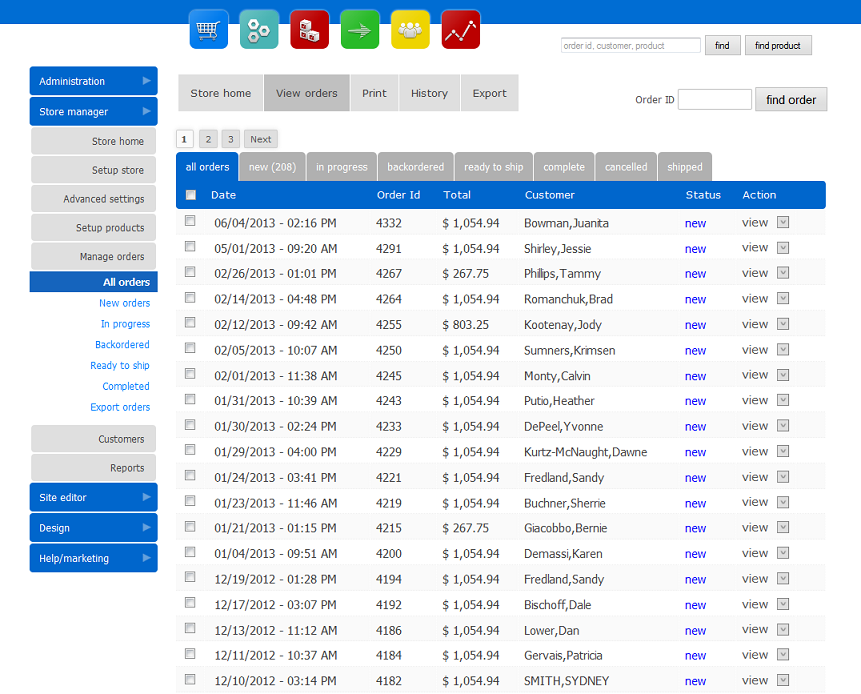Click the blue shopping cart icon

click(x=209, y=30)
